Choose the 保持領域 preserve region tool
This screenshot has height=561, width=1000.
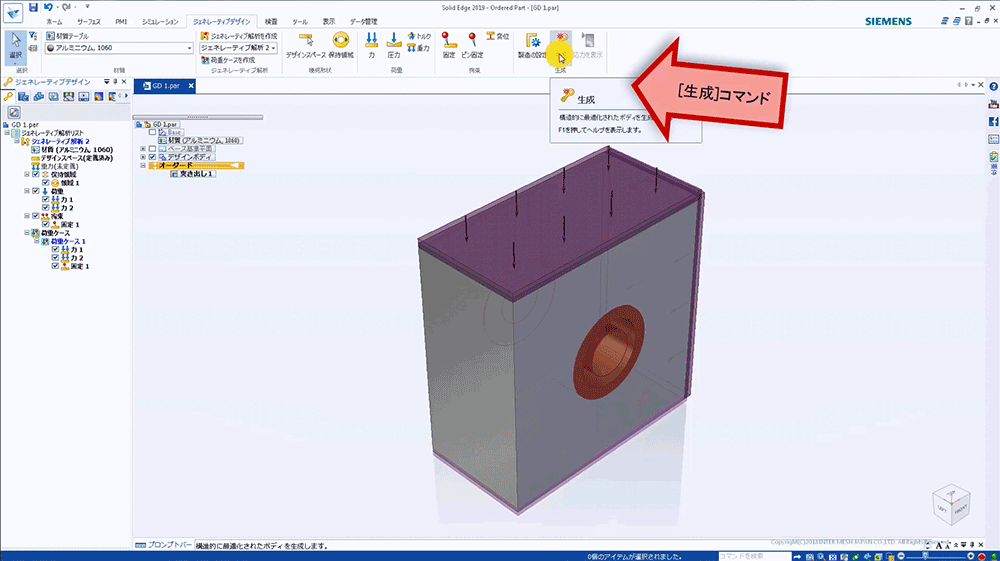point(341,46)
